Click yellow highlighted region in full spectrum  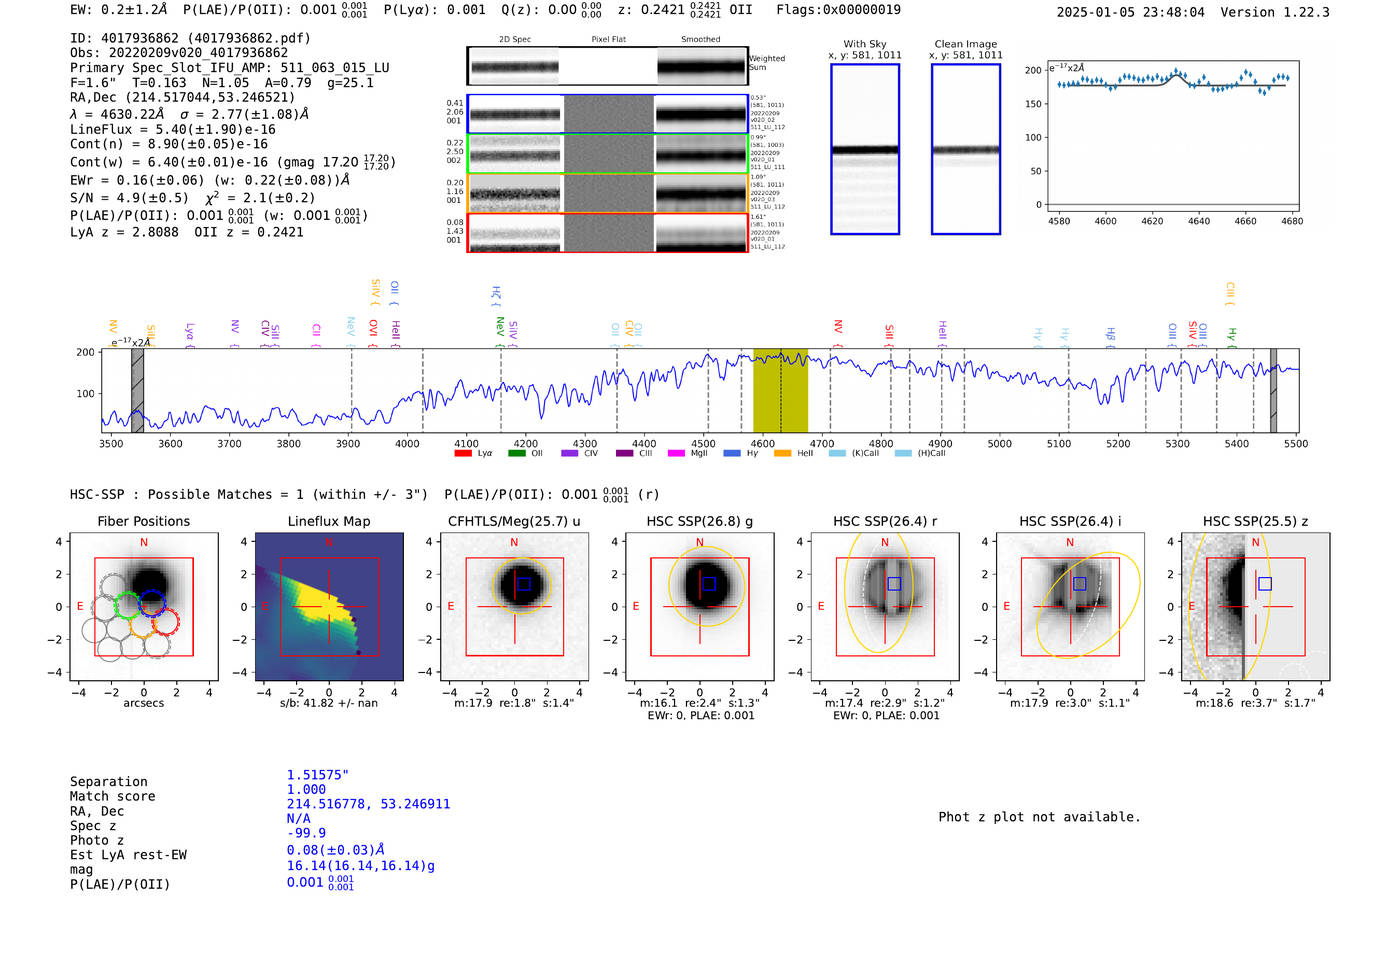780,391
